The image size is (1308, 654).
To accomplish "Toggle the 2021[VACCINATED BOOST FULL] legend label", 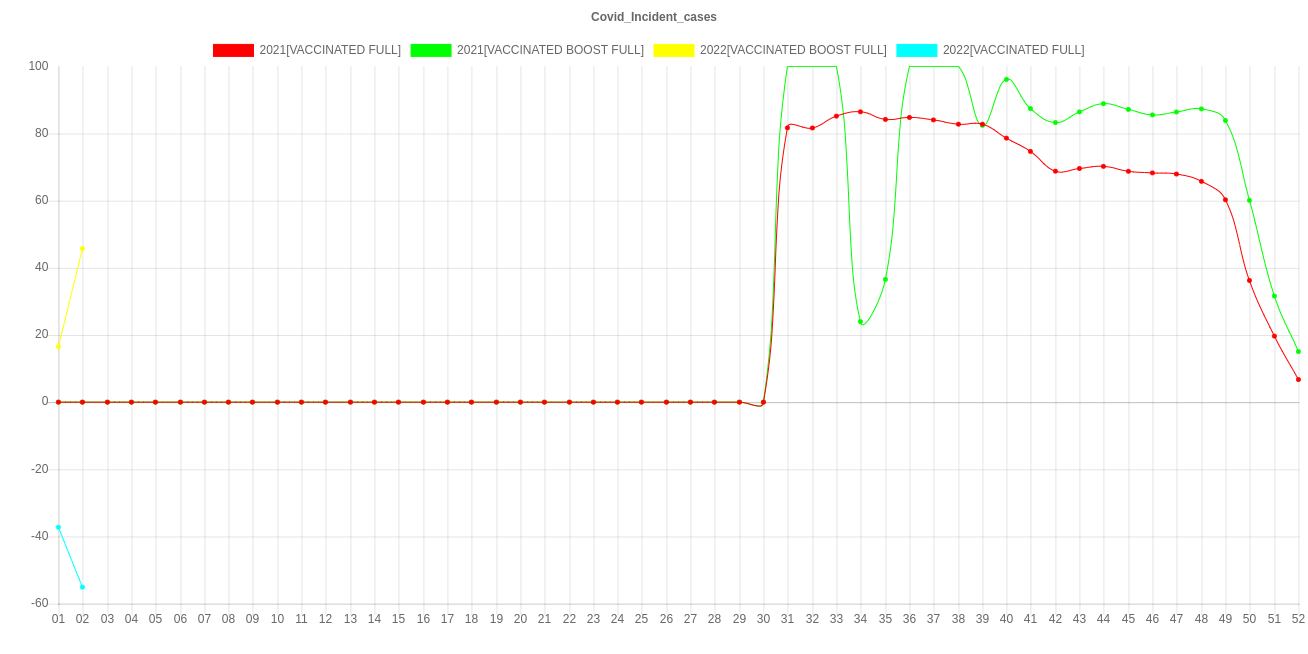I will 550,50.
